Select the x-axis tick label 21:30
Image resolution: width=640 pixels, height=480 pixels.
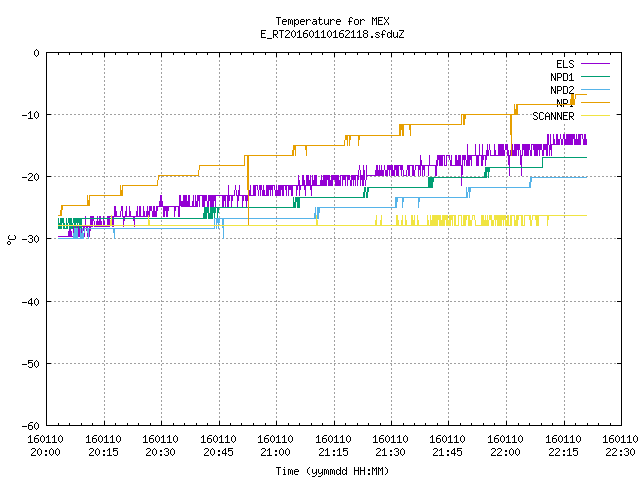391,452
